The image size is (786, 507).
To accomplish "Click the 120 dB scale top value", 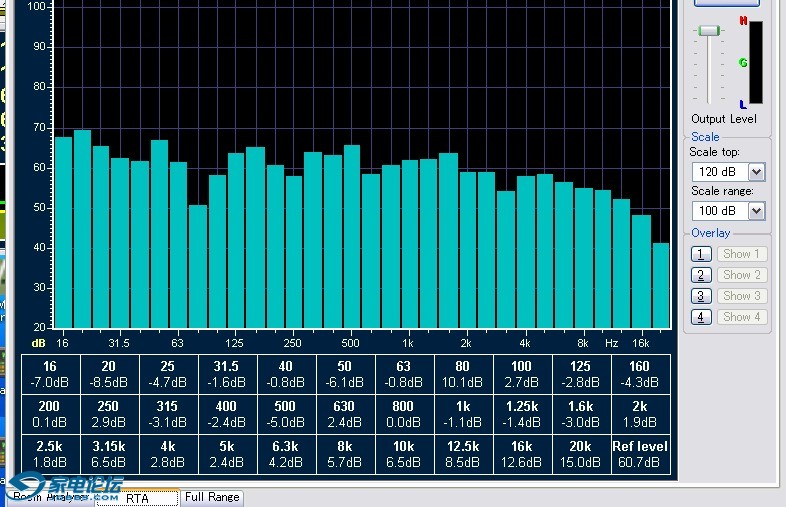I will pos(718,172).
